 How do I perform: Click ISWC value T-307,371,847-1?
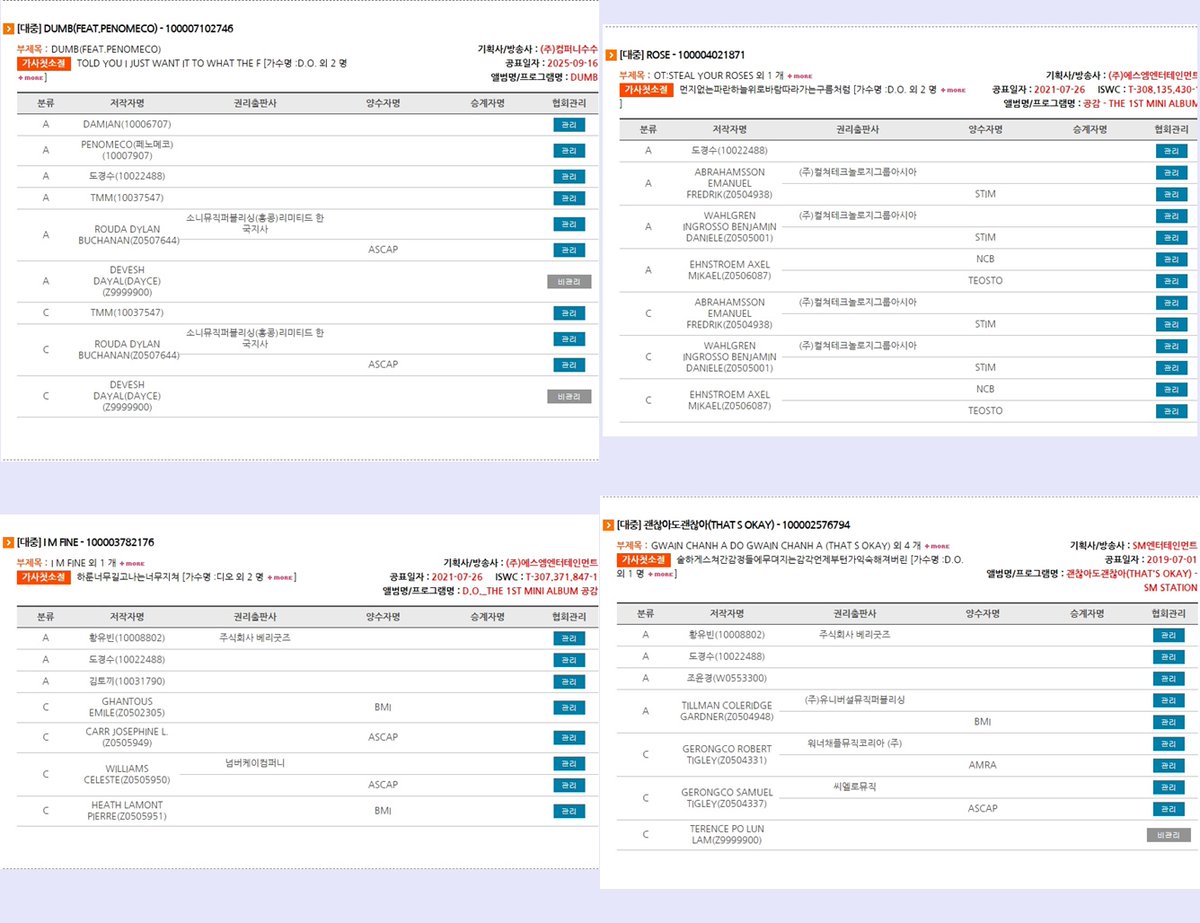[x=560, y=577]
